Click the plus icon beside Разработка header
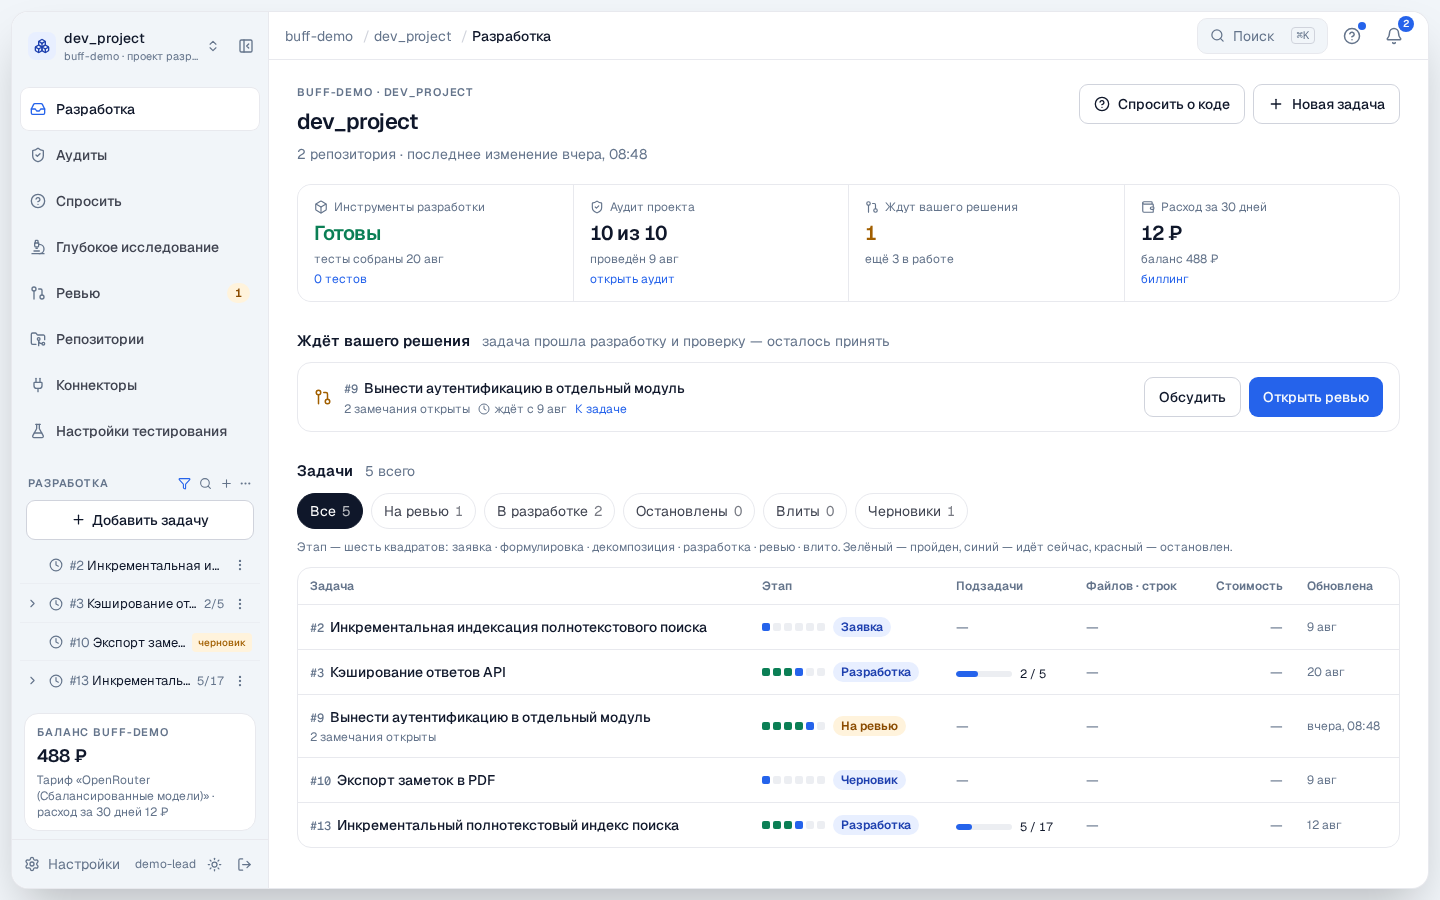 point(226,484)
